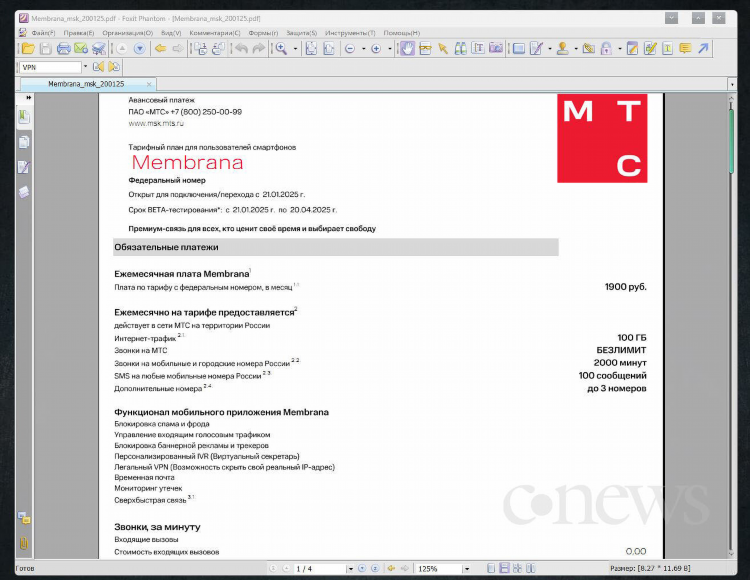Find previous VPN search result

pyautogui.click(x=98, y=67)
